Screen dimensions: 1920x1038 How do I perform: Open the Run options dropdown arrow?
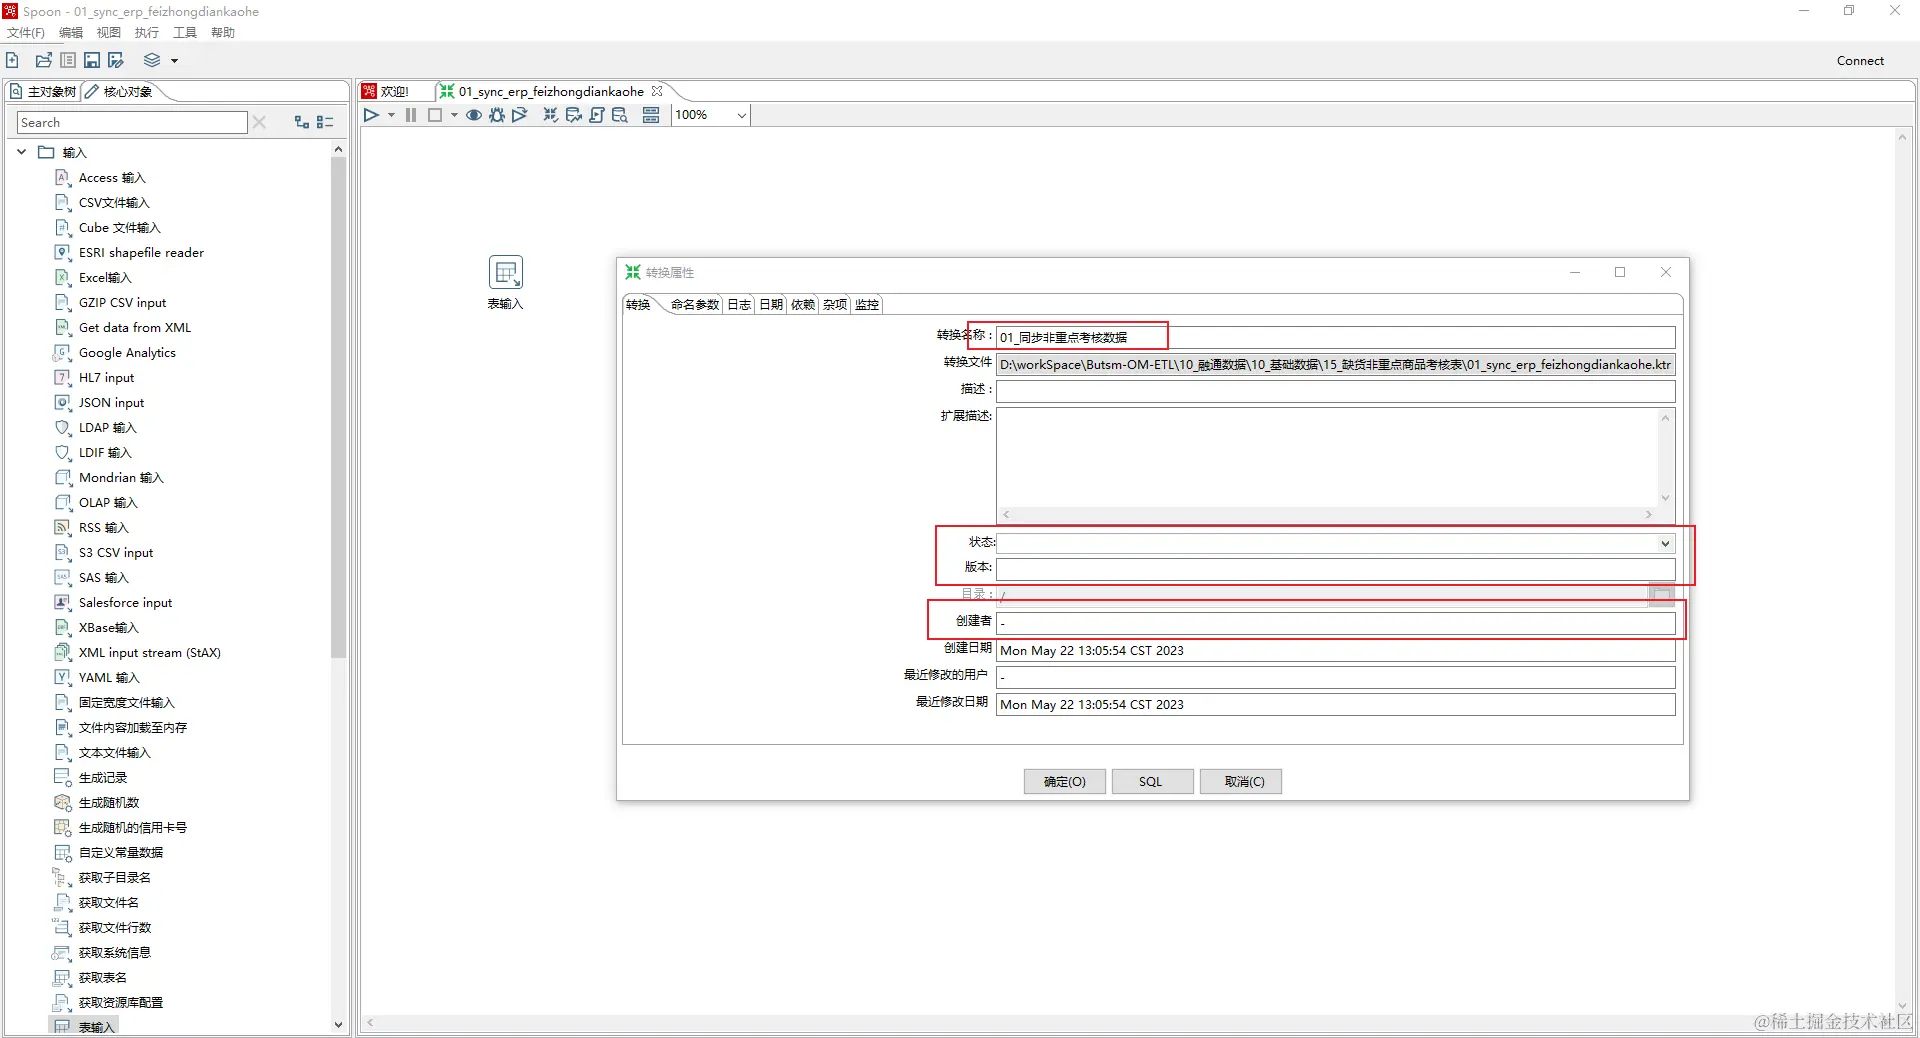click(x=391, y=115)
